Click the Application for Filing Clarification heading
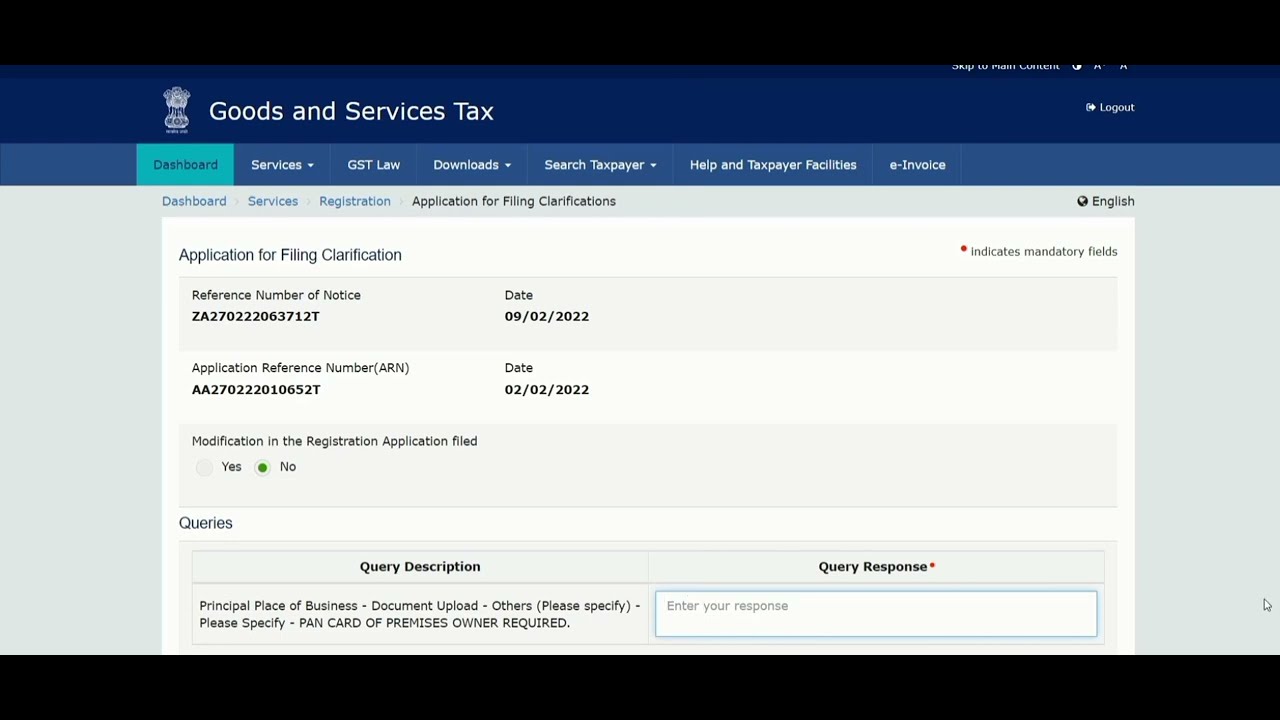The image size is (1280, 720). click(x=290, y=255)
